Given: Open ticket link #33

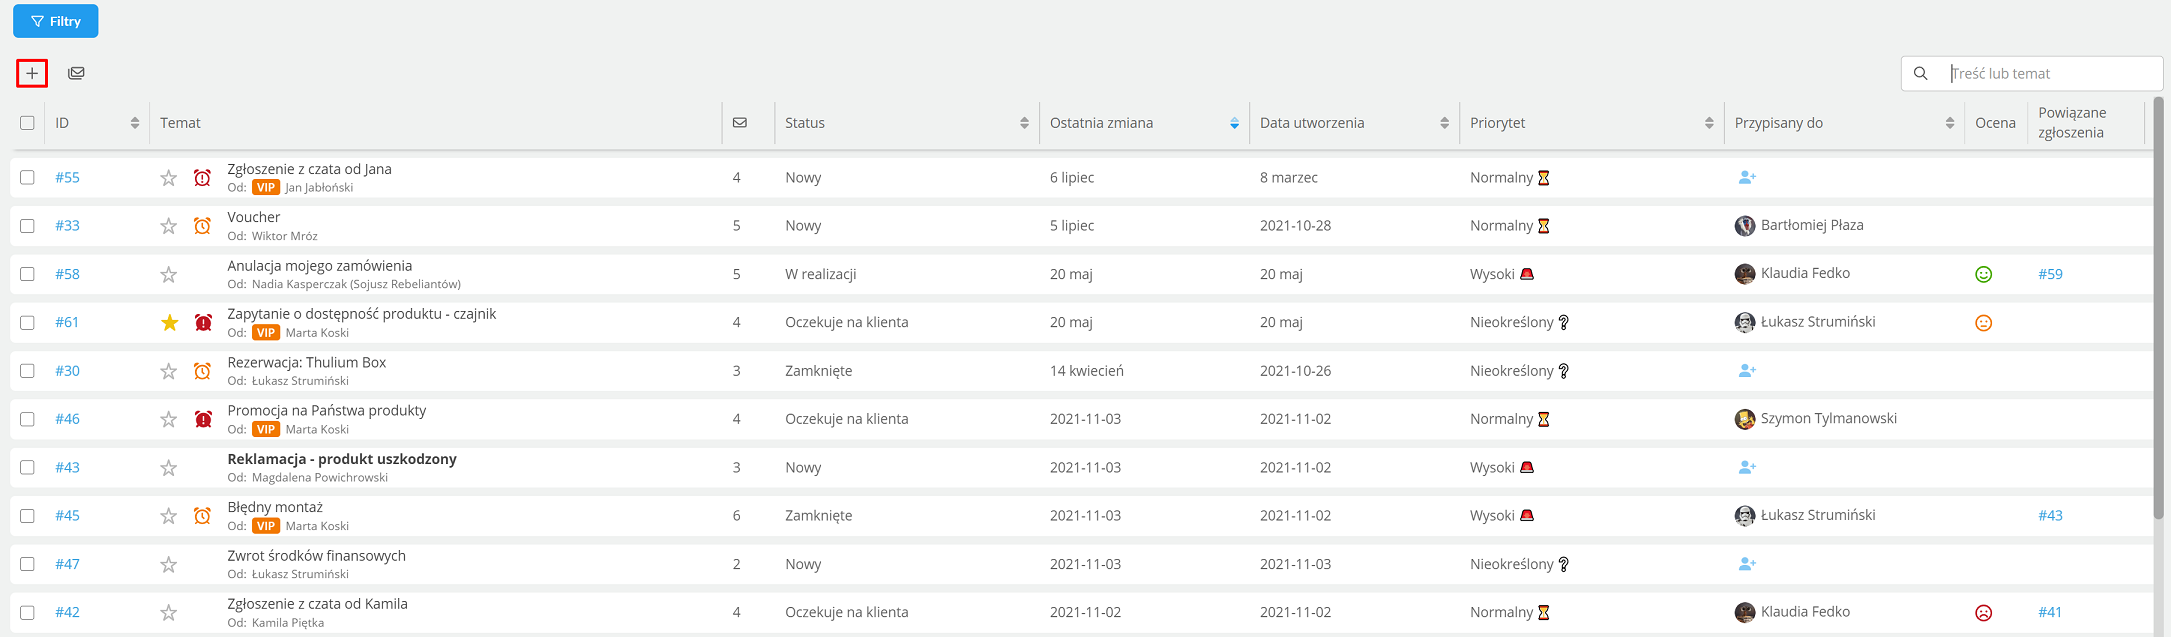Looking at the screenshot, I should tap(67, 226).
